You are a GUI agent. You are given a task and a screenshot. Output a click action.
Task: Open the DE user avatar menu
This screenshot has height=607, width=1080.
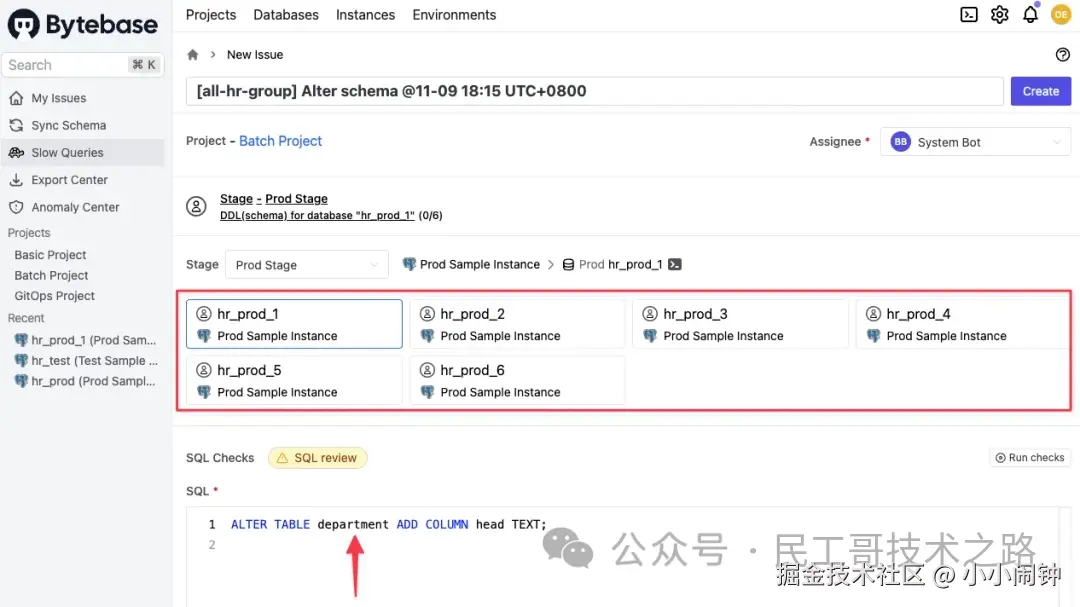tap(1061, 14)
